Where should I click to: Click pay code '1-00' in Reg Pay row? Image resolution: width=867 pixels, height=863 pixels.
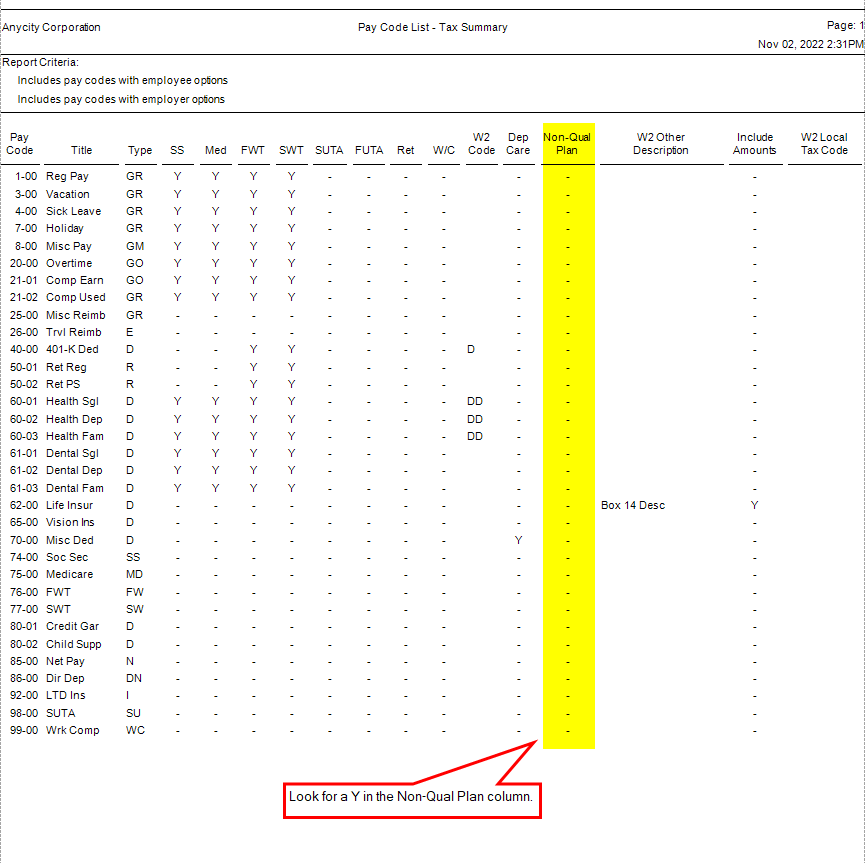[x=26, y=176]
